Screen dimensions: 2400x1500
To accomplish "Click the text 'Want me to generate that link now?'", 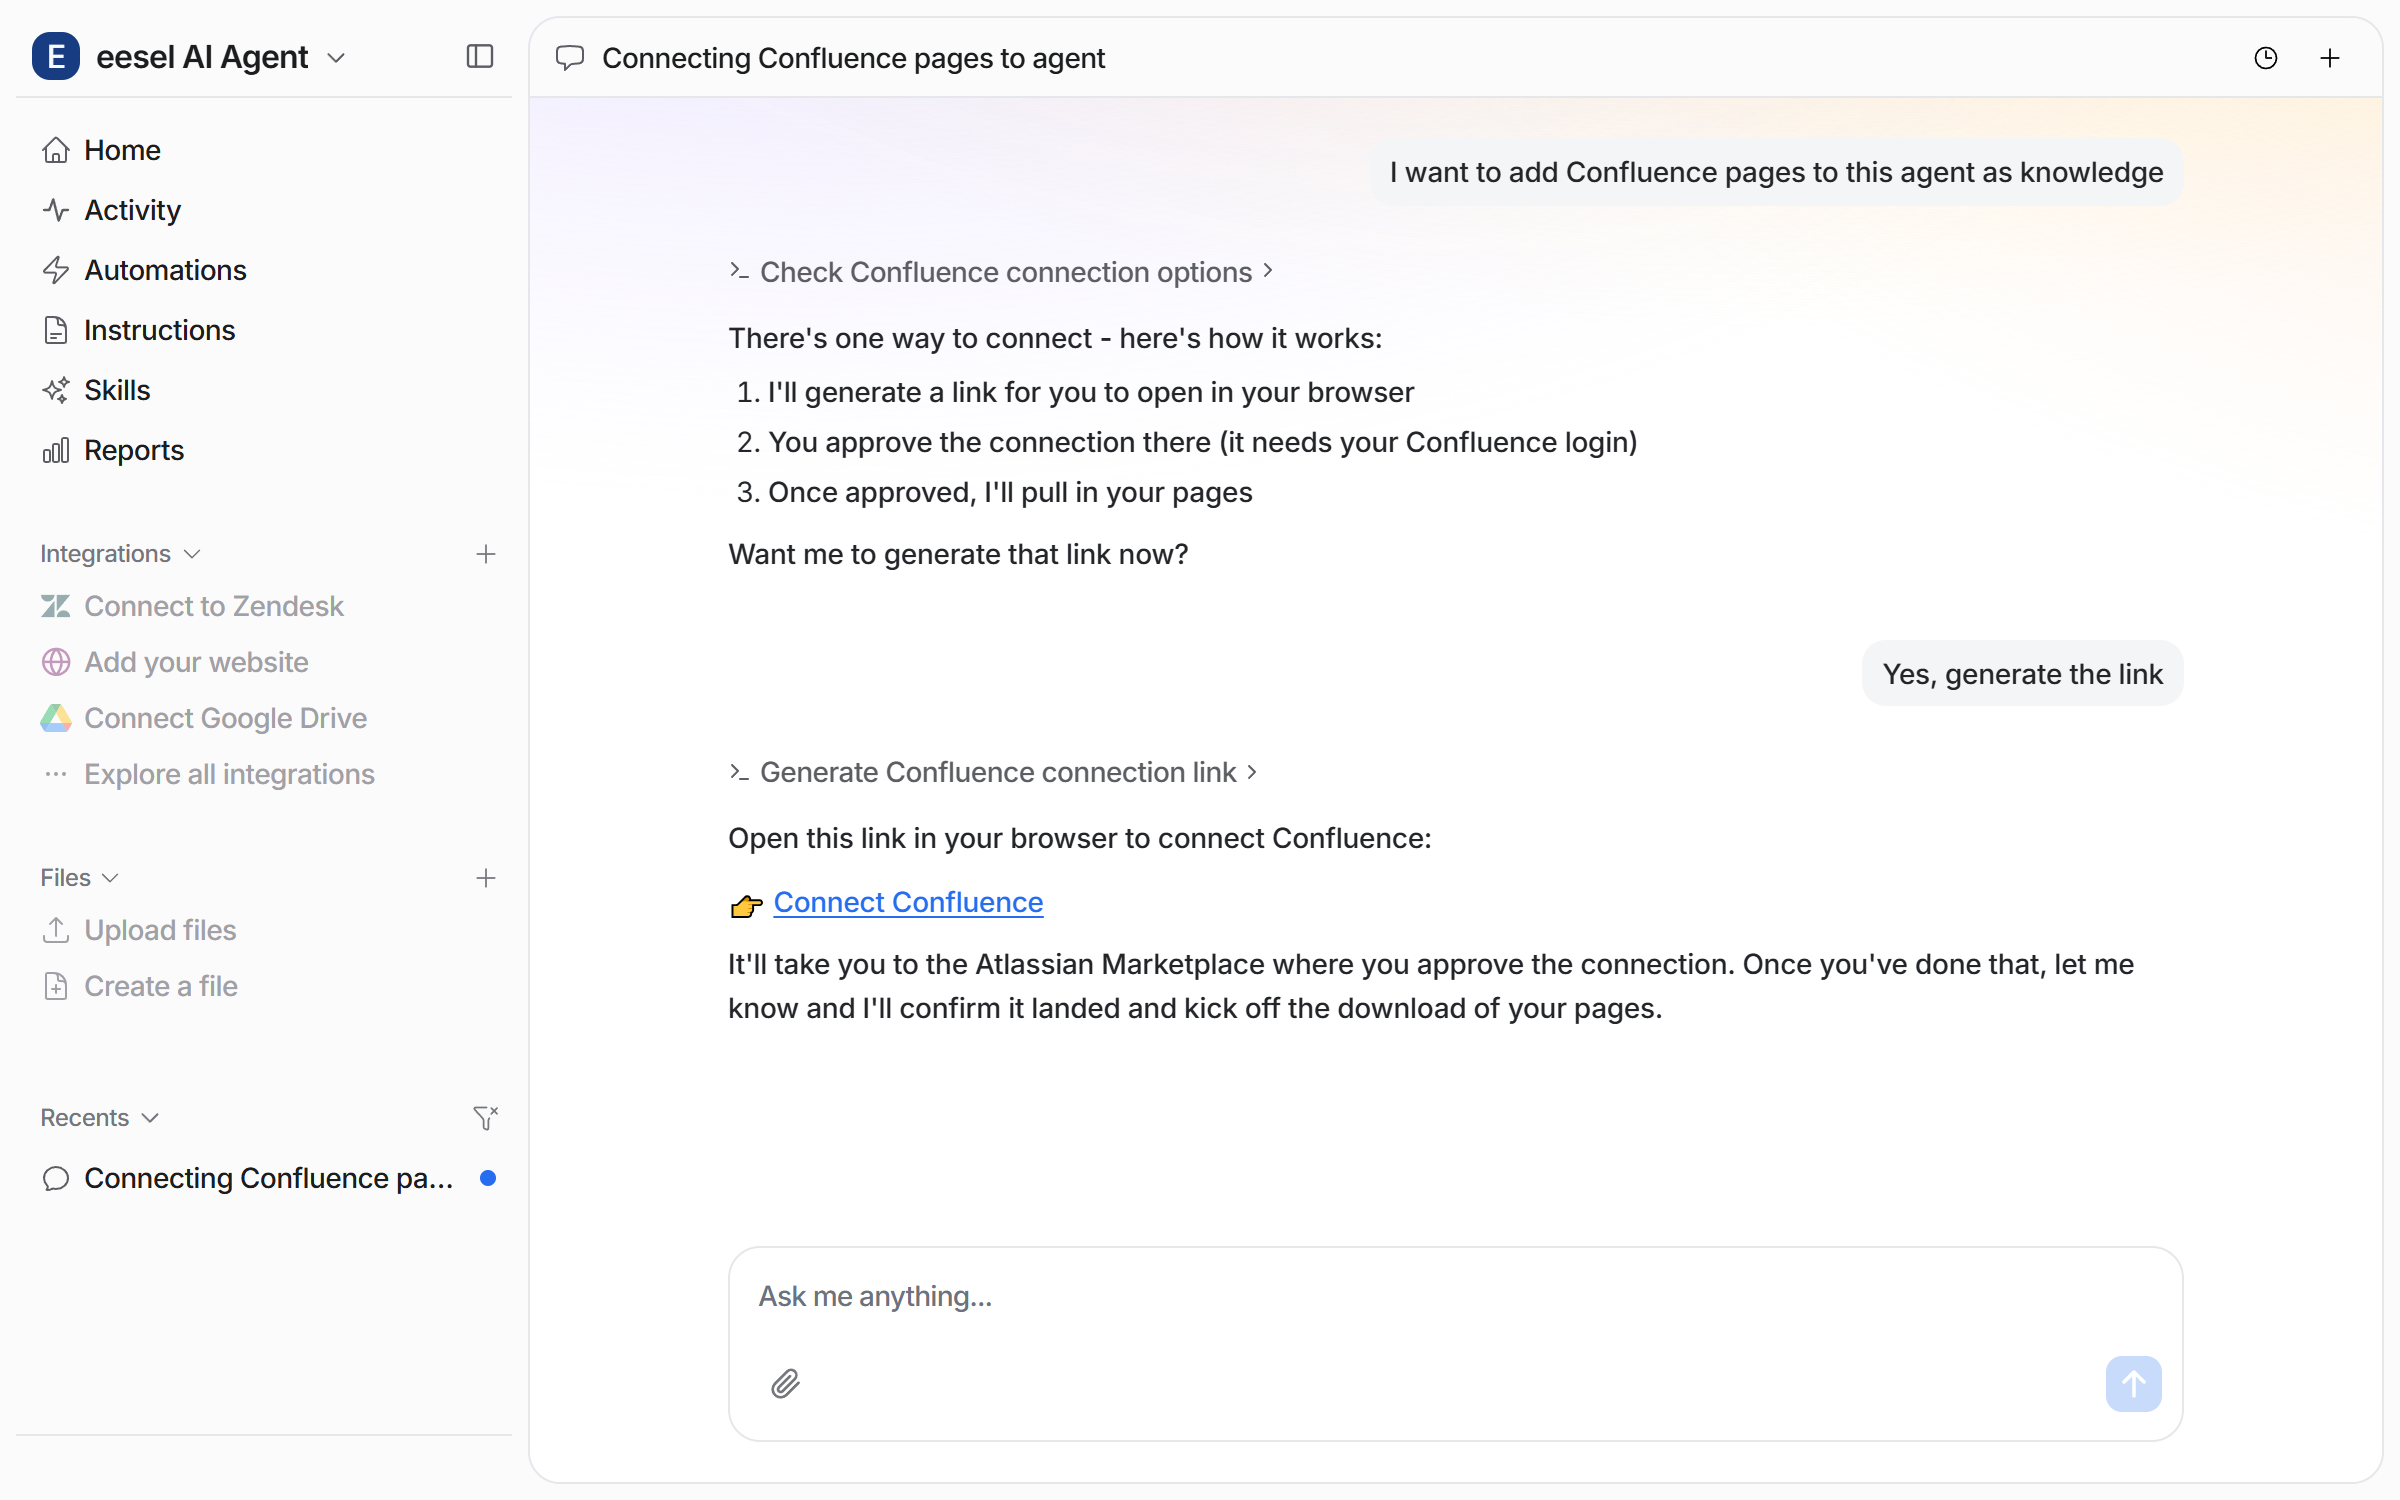I will [x=958, y=554].
